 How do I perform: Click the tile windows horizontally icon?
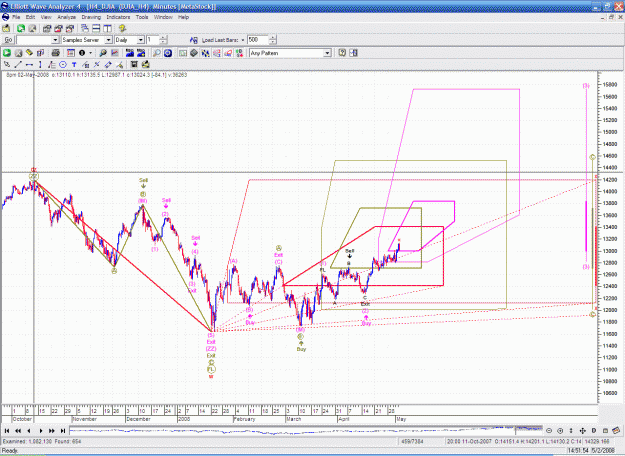(96, 28)
